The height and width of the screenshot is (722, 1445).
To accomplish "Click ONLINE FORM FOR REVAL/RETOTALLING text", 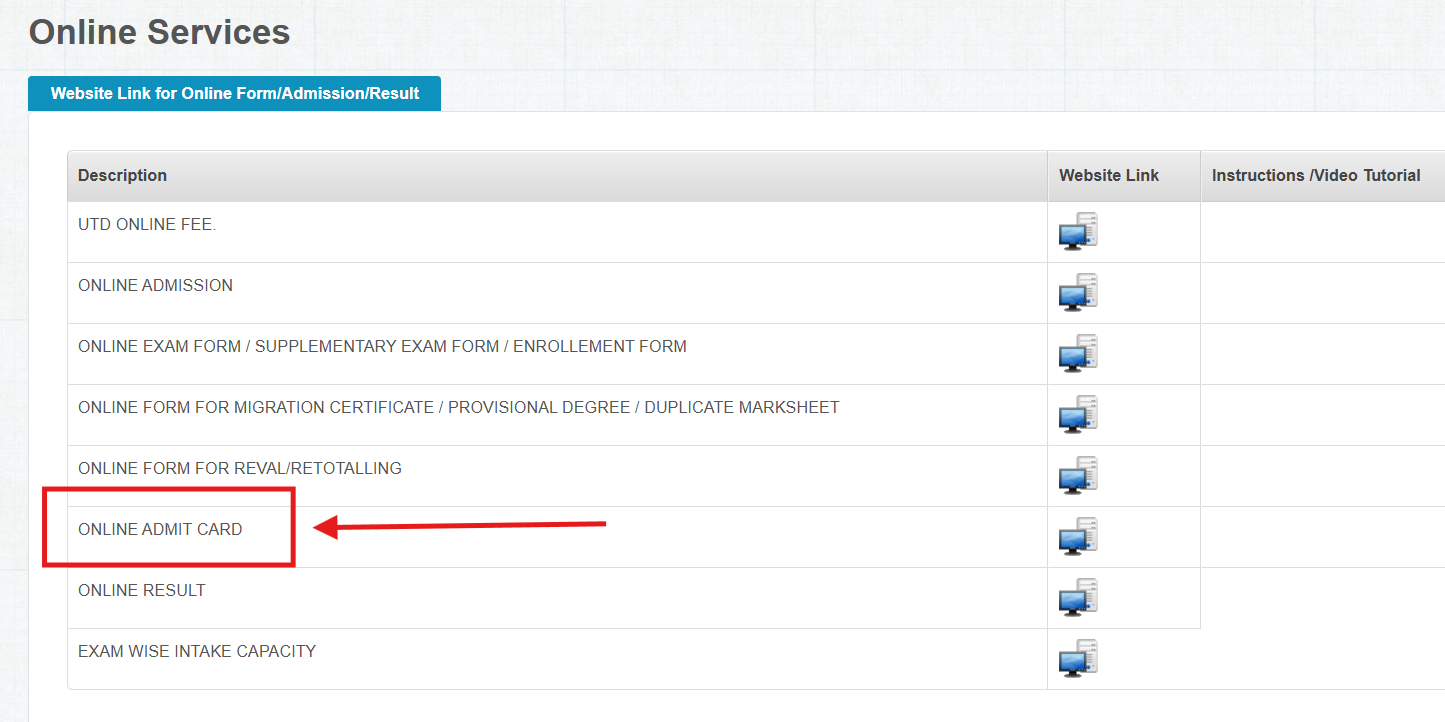I will (x=240, y=469).
